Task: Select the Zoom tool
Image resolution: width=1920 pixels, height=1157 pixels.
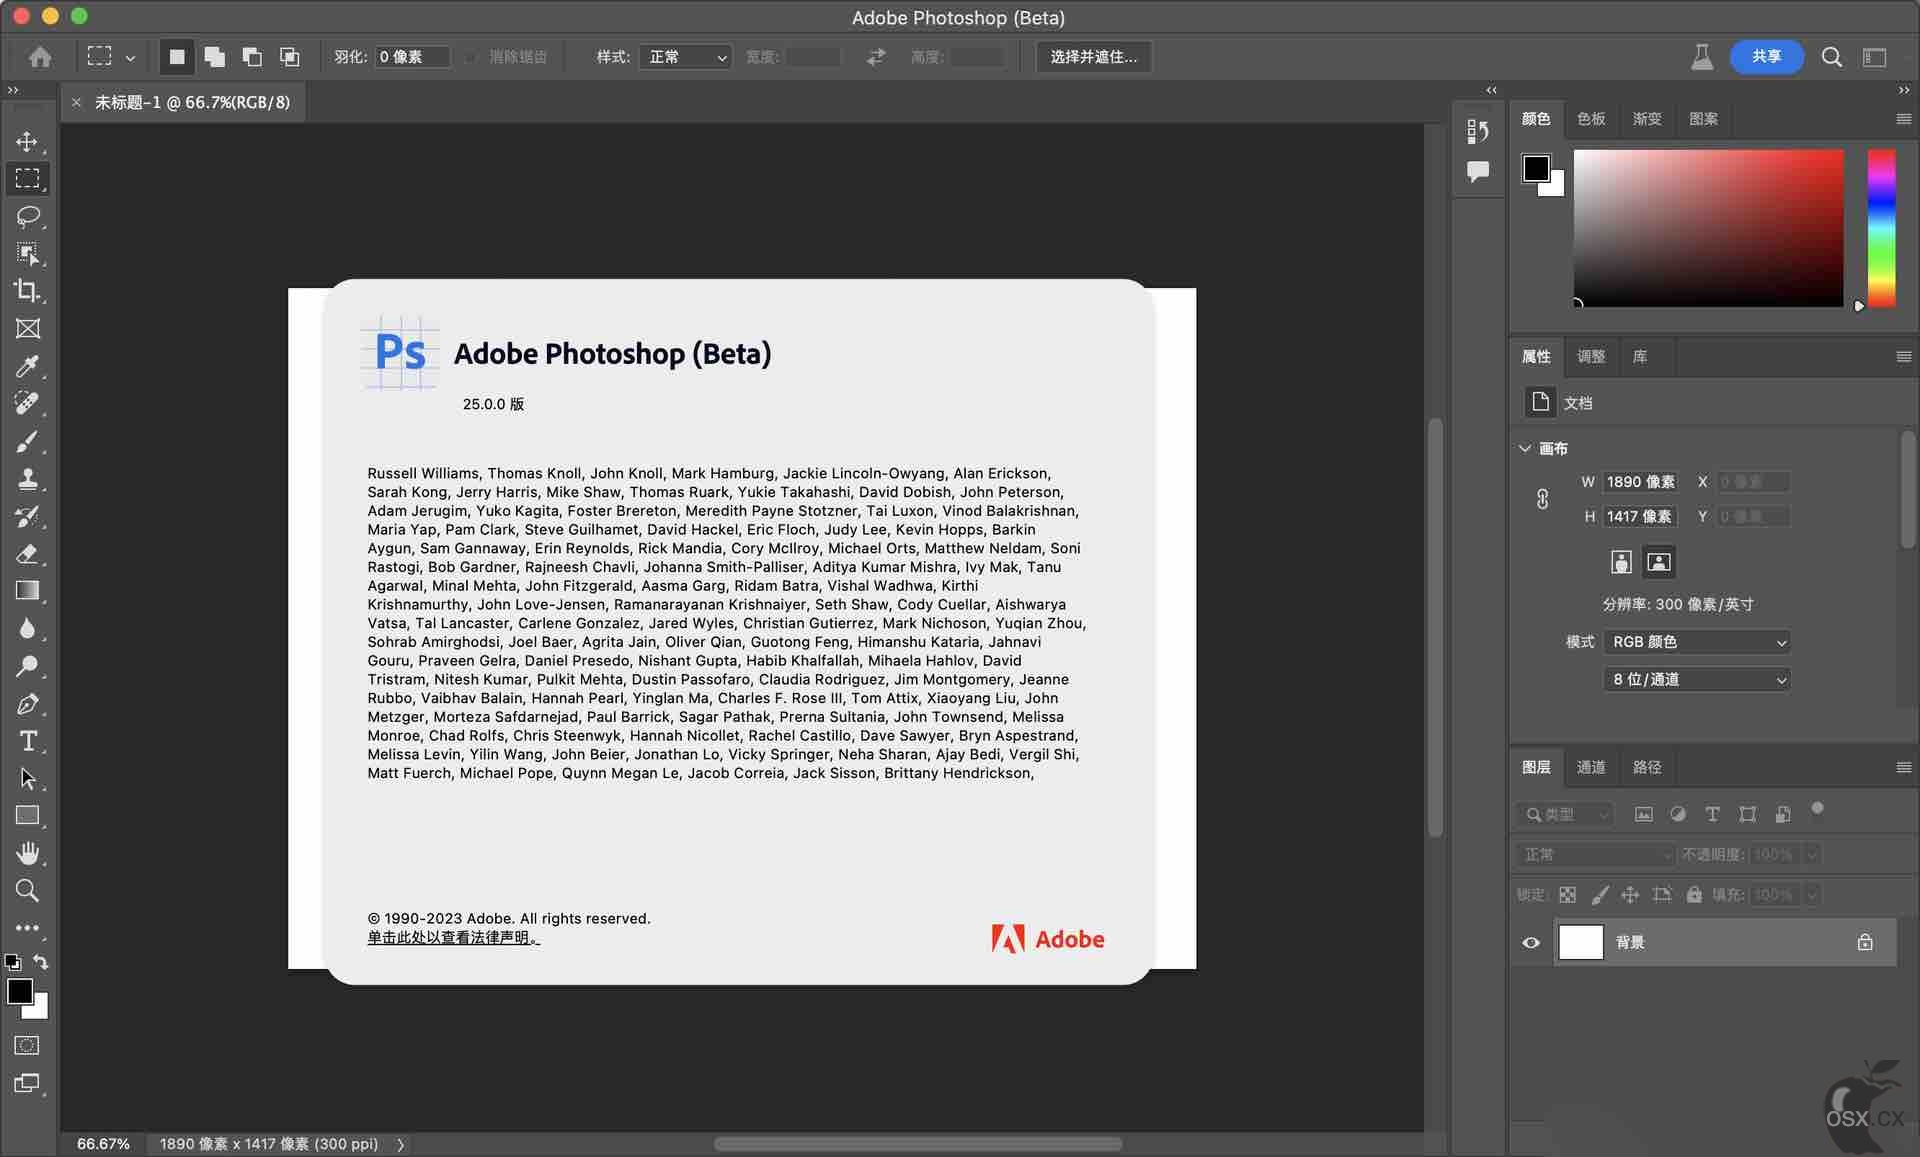Action: tap(27, 890)
